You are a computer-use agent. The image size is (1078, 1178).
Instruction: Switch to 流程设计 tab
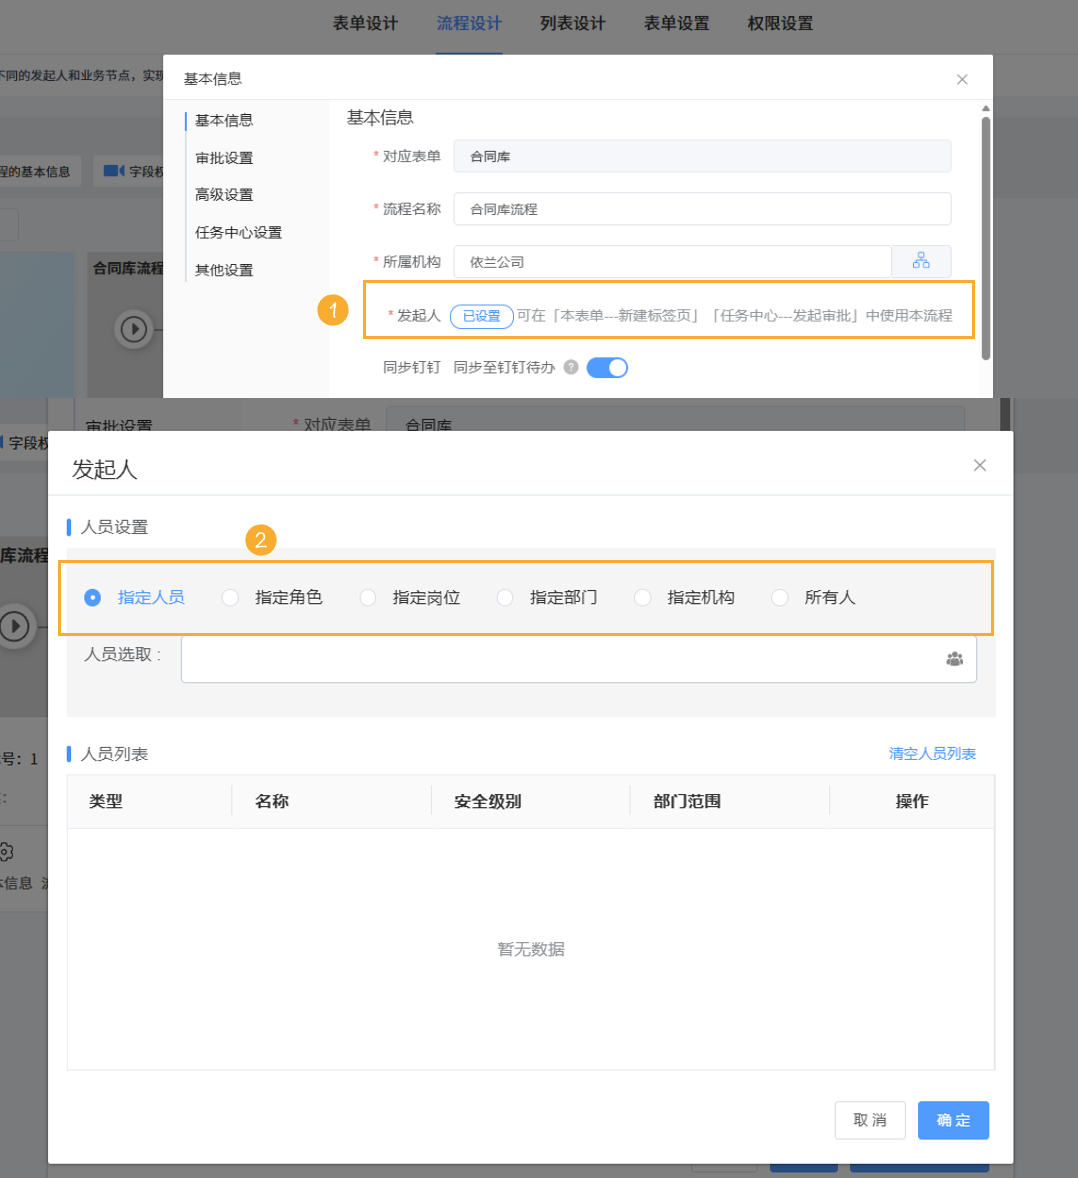point(469,23)
